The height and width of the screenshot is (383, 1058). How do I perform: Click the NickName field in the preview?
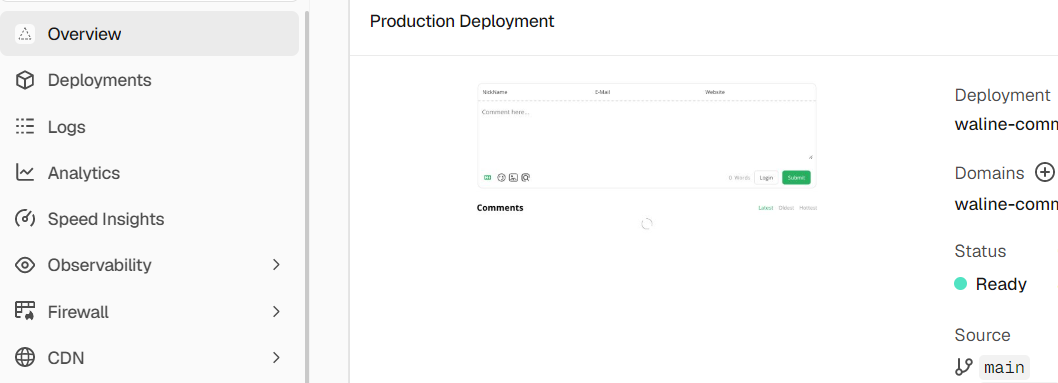pyautogui.click(x=534, y=92)
